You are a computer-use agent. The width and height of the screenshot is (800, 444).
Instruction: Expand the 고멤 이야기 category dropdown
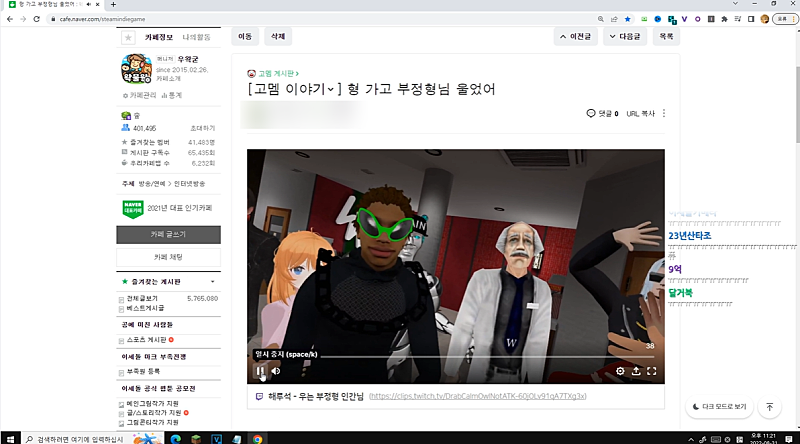331,89
